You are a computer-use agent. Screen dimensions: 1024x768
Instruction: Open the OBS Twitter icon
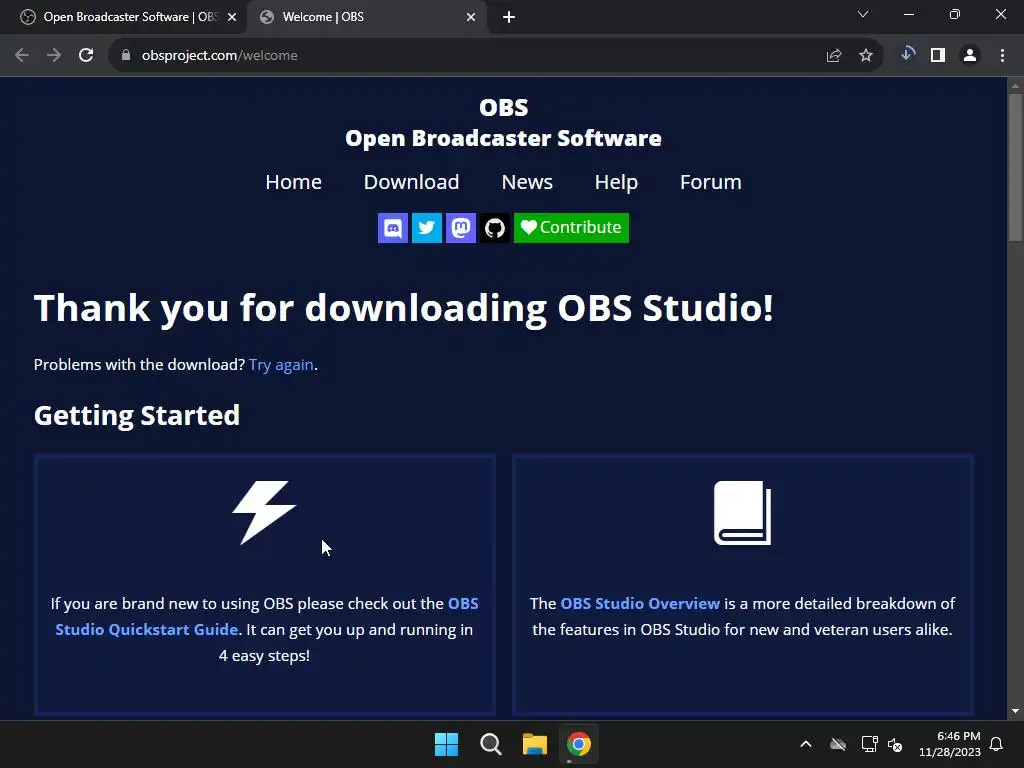(426, 228)
